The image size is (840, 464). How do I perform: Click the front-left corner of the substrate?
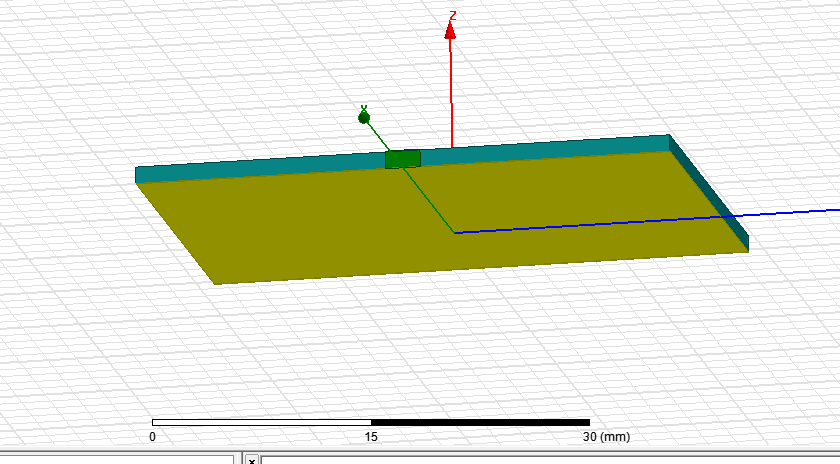click(x=217, y=284)
